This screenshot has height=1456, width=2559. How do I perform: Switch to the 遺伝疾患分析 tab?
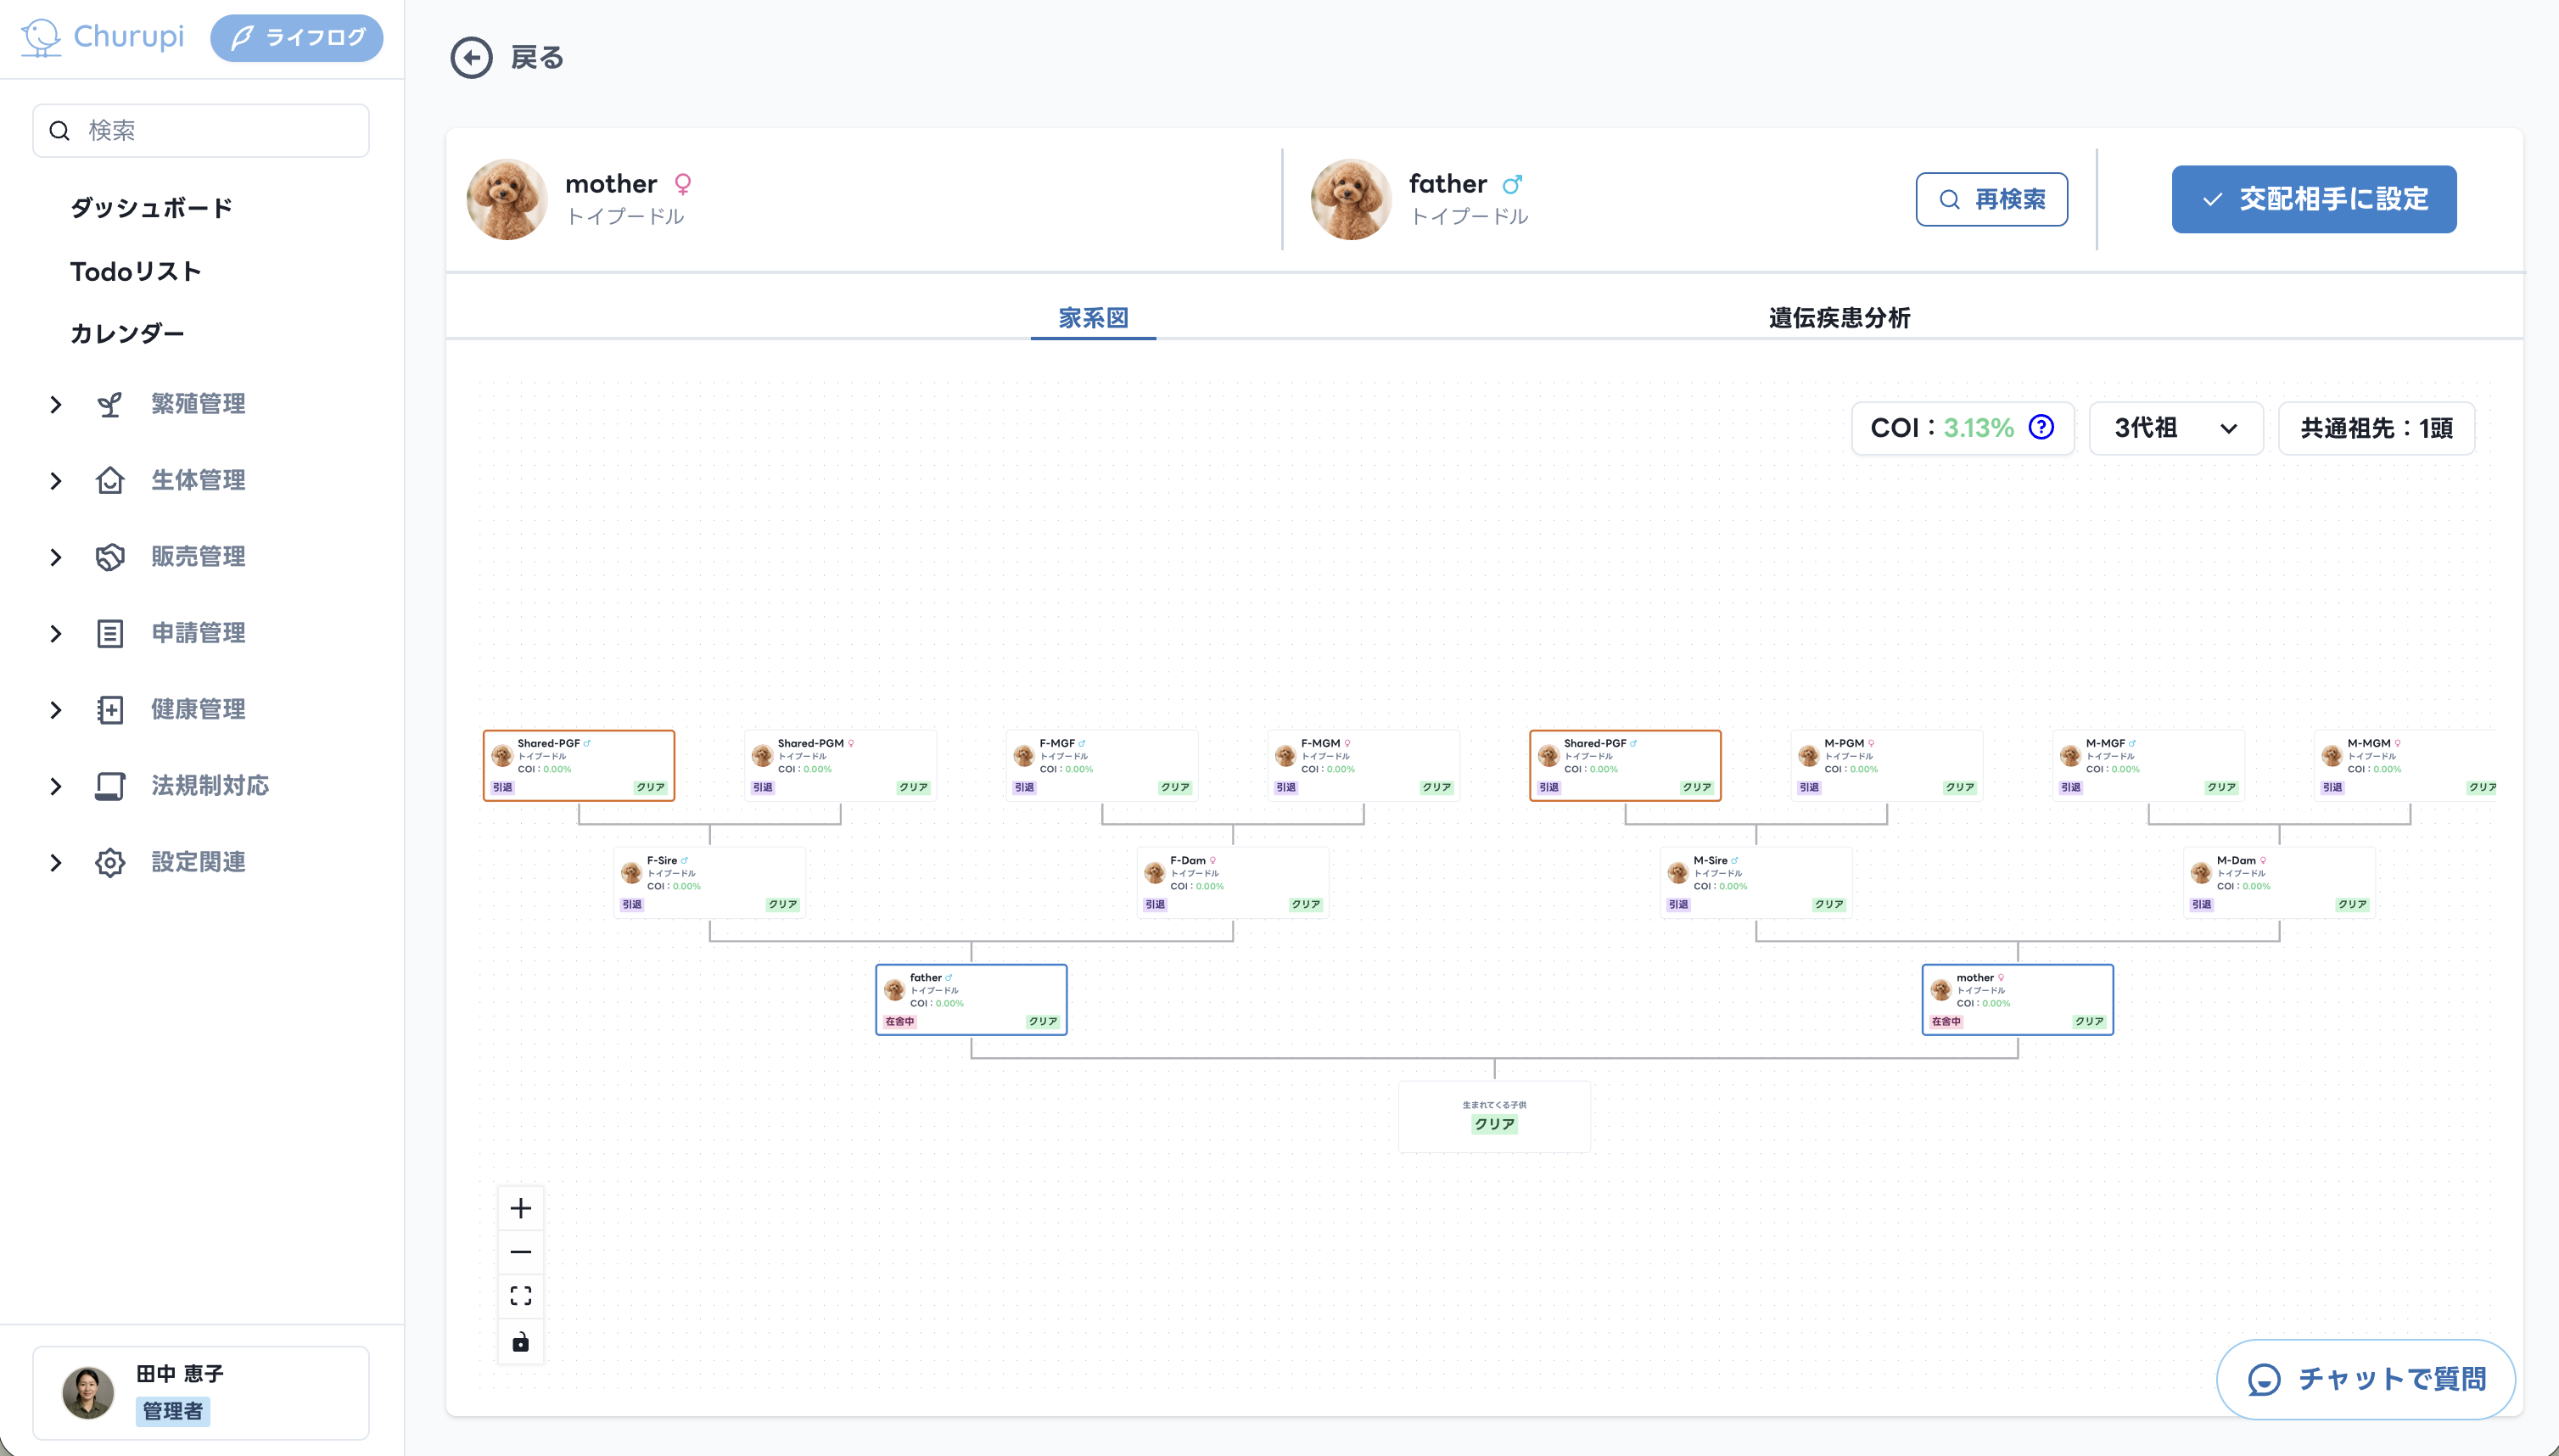pos(1839,318)
